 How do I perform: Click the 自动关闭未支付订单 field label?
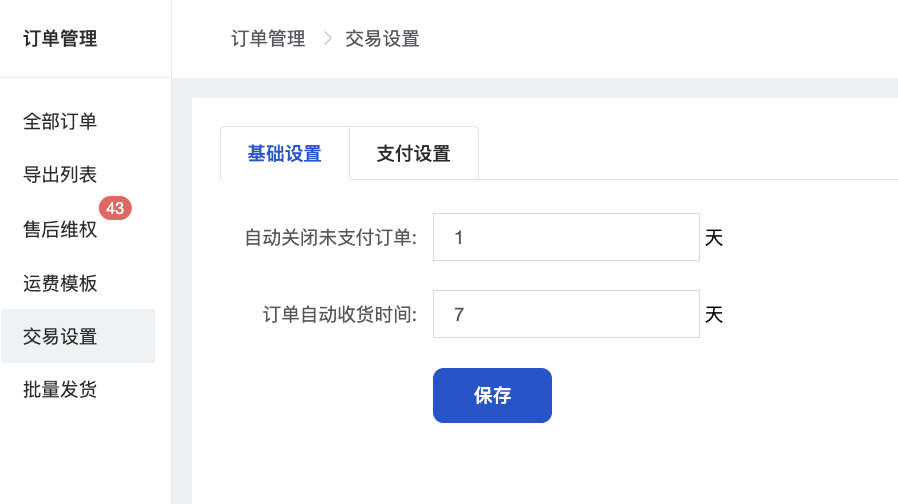click(331, 238)
